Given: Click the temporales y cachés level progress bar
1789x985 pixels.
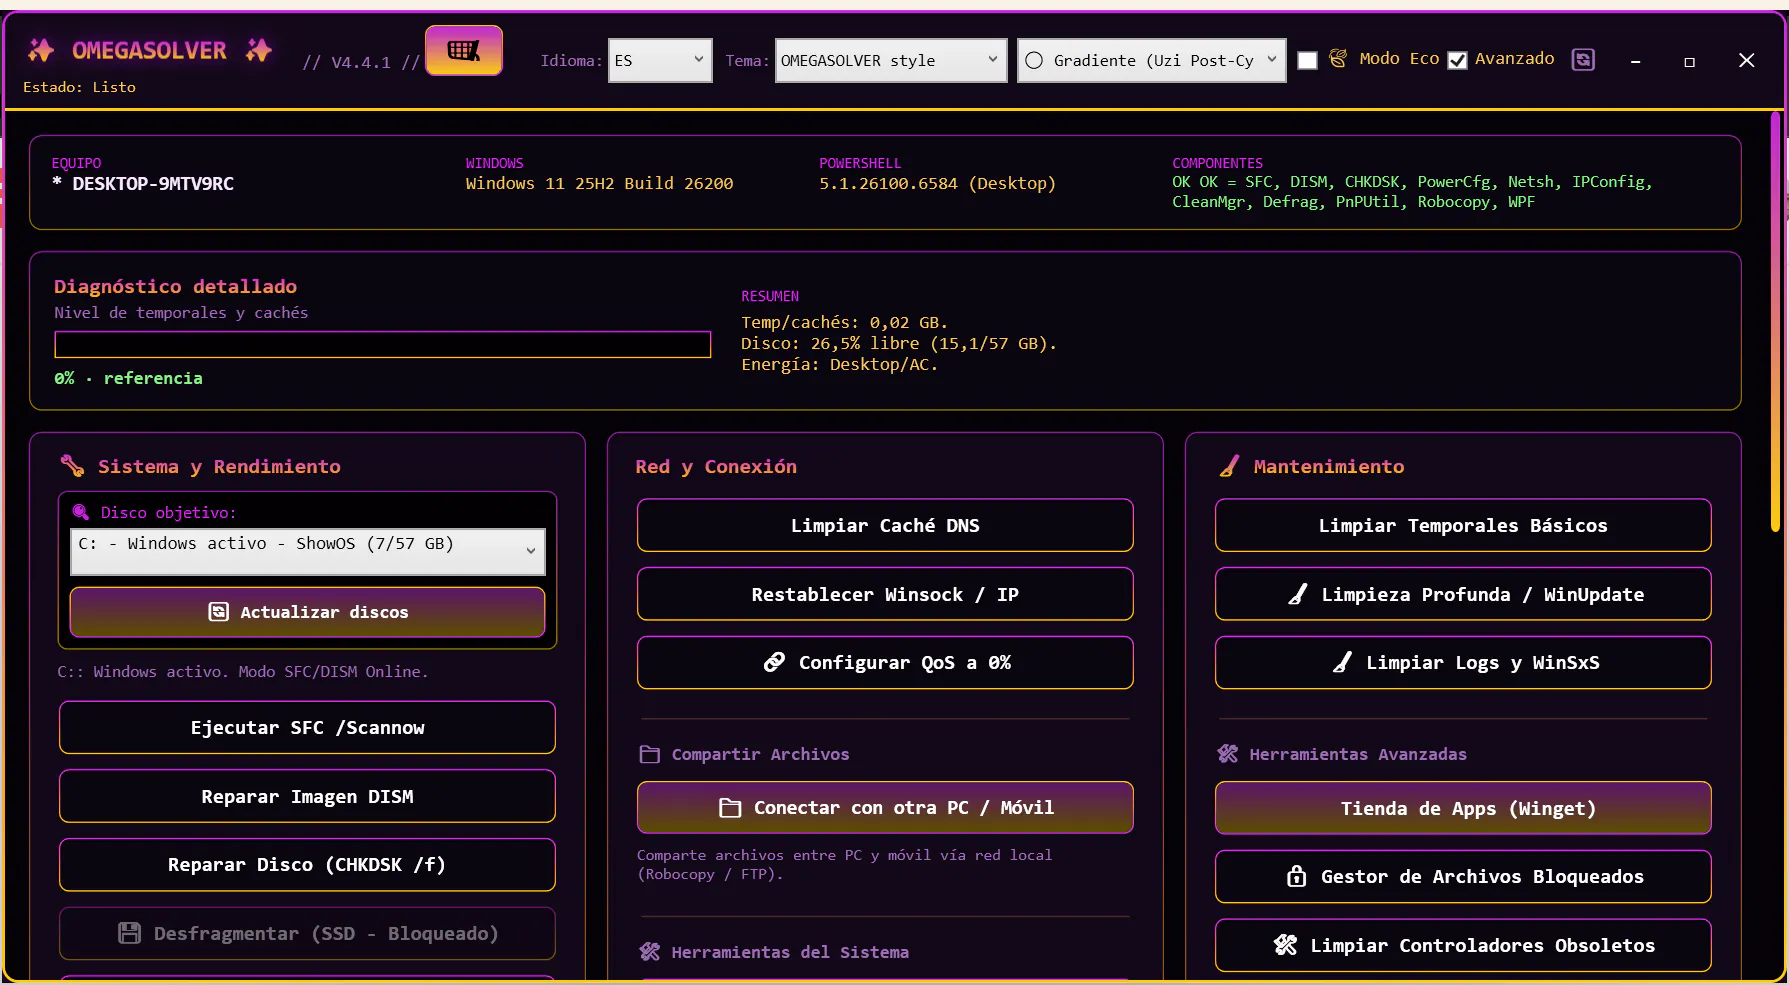Looking at the screenshot, I should point(383,345).
